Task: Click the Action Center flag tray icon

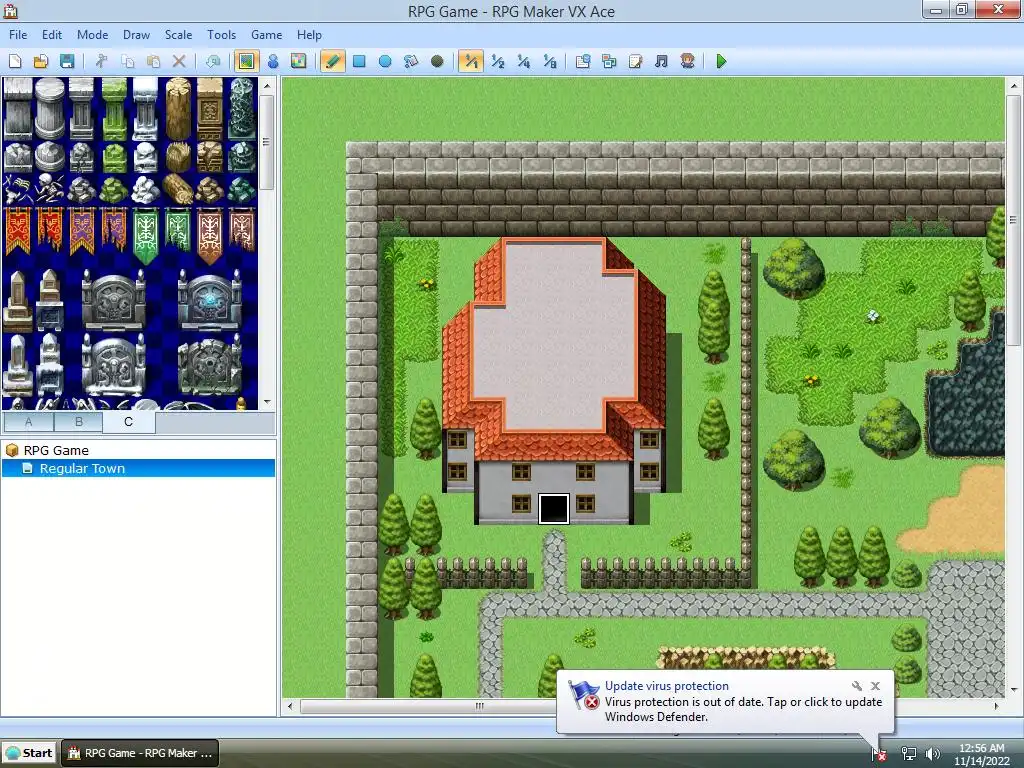Action: (x=879, y=754)
